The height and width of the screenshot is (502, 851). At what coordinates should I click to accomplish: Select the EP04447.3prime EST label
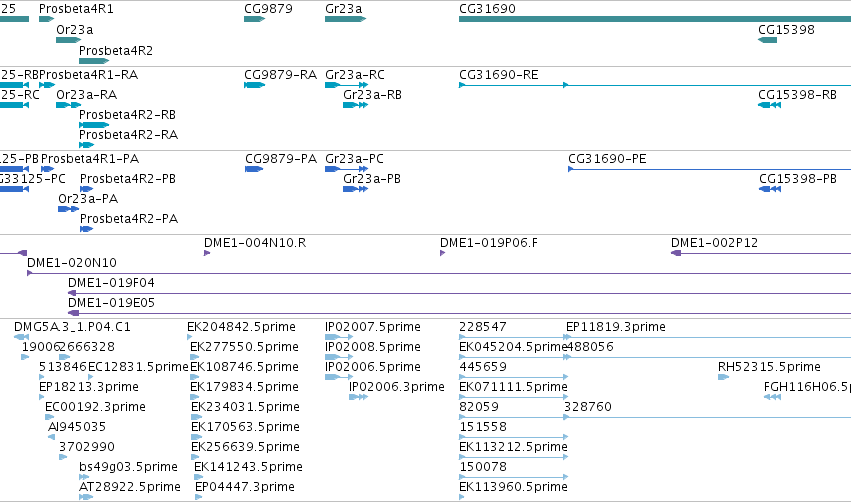[x=245, y=487]
